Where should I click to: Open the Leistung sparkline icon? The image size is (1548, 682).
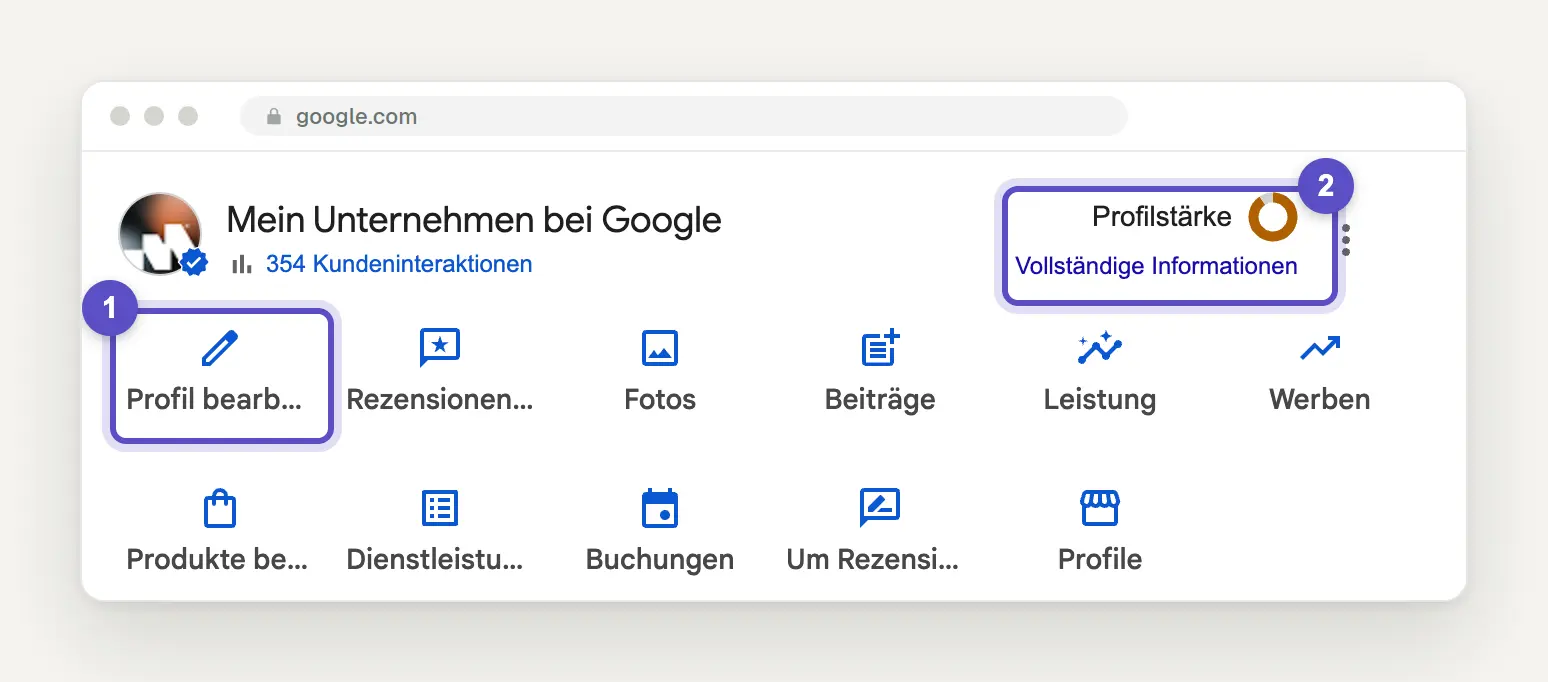coord(1100,348)
